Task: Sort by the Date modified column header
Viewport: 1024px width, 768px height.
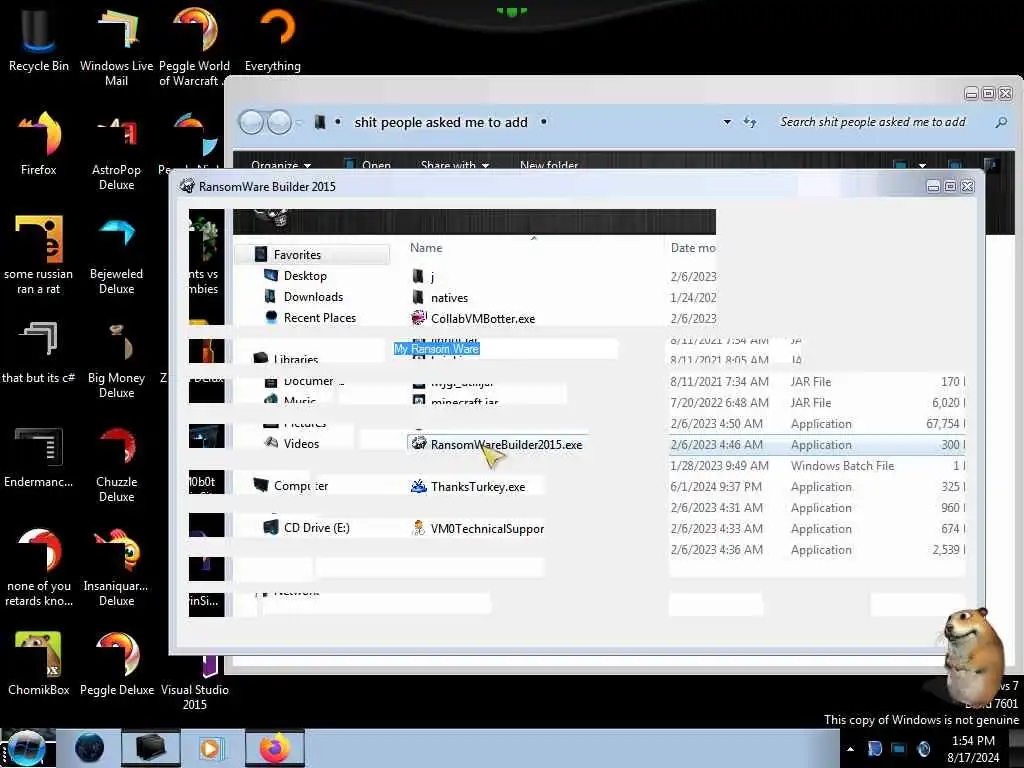Action: point(693,248)
